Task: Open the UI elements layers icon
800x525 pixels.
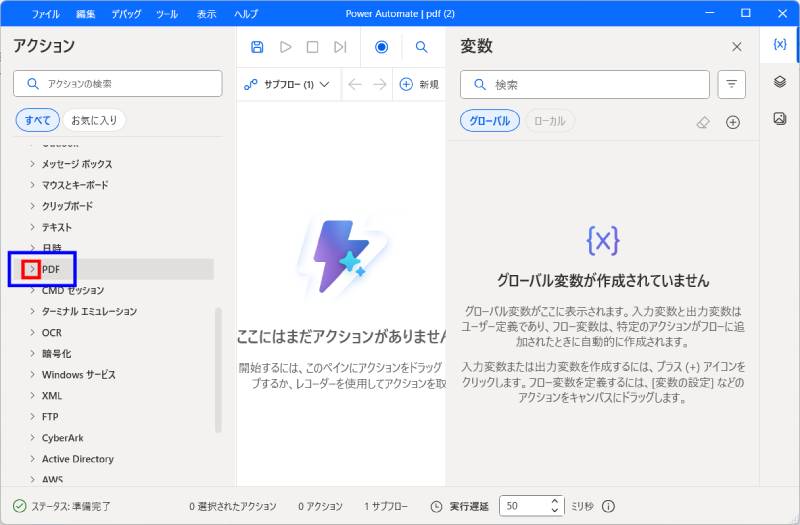Action: [x=779, y=82]
